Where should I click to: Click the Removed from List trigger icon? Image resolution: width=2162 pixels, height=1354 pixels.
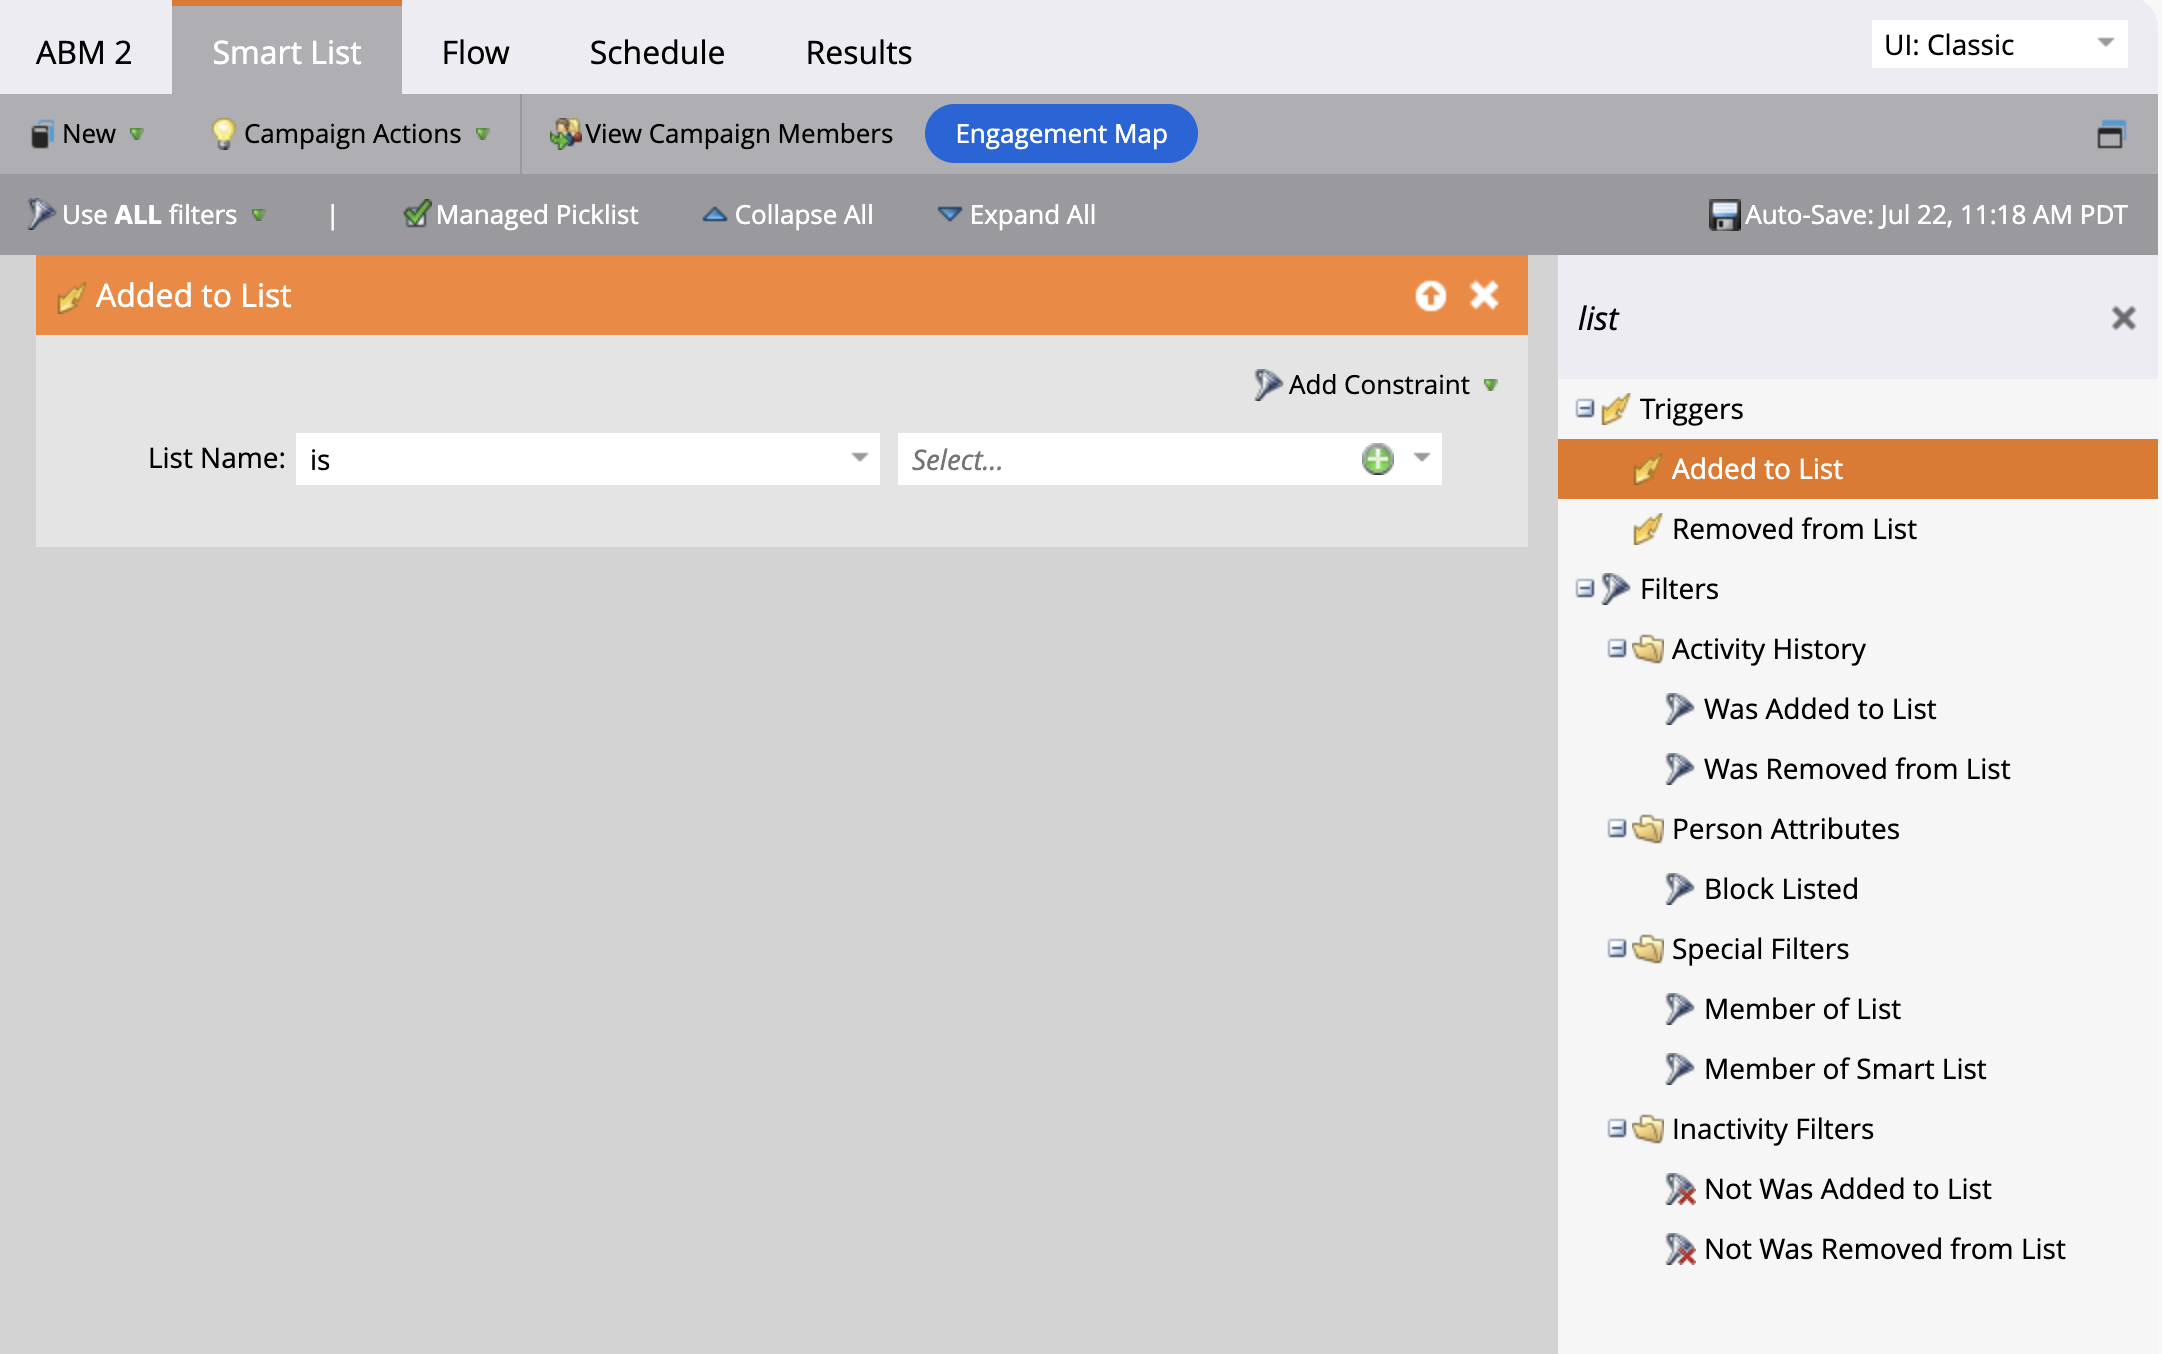(x=1647, y=529)
